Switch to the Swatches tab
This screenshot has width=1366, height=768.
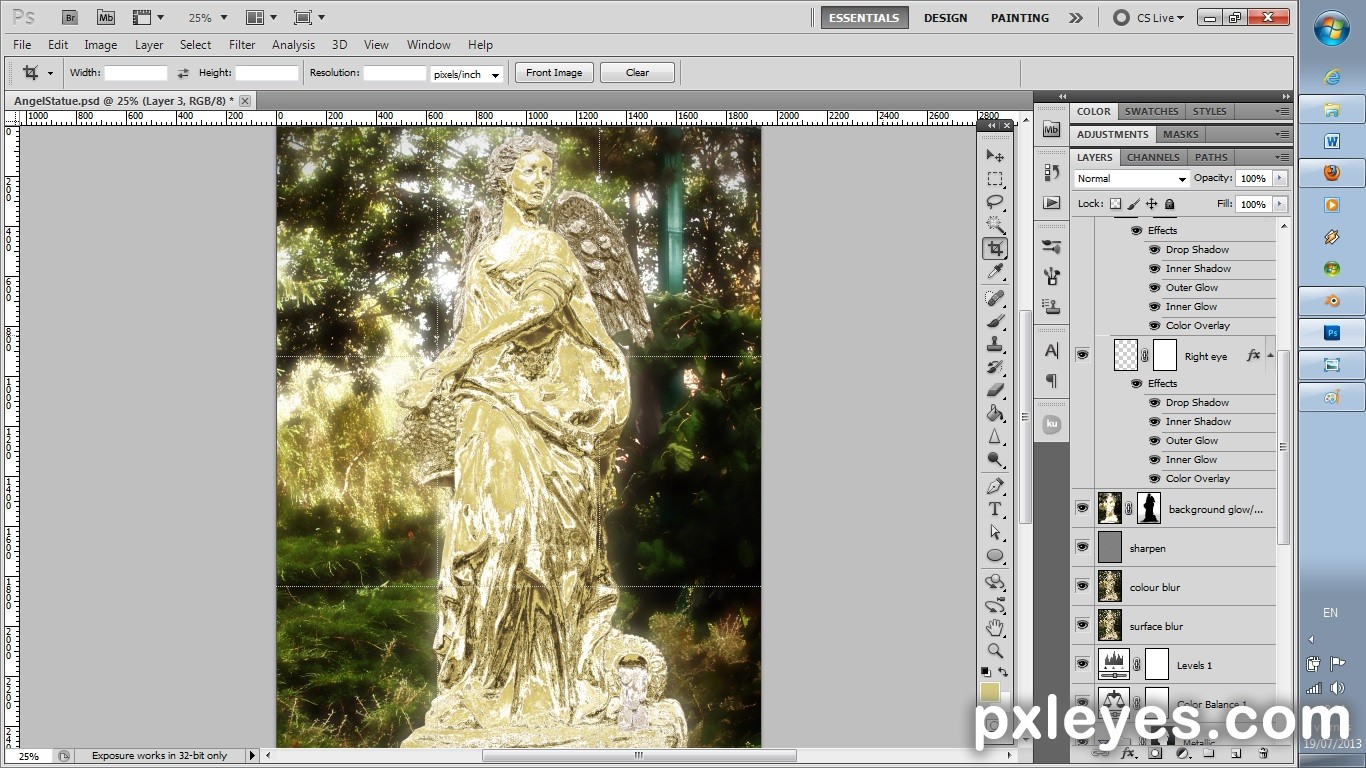[x=1151, y=111]
